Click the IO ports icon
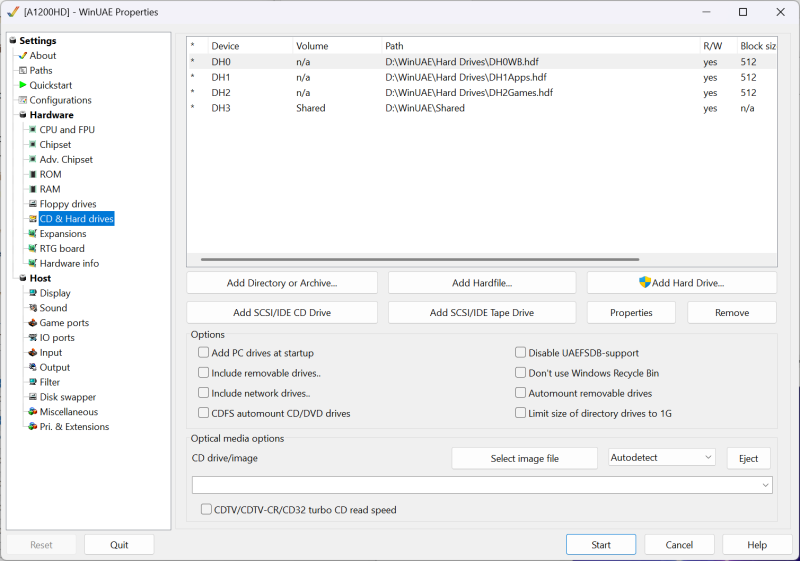 33,337
